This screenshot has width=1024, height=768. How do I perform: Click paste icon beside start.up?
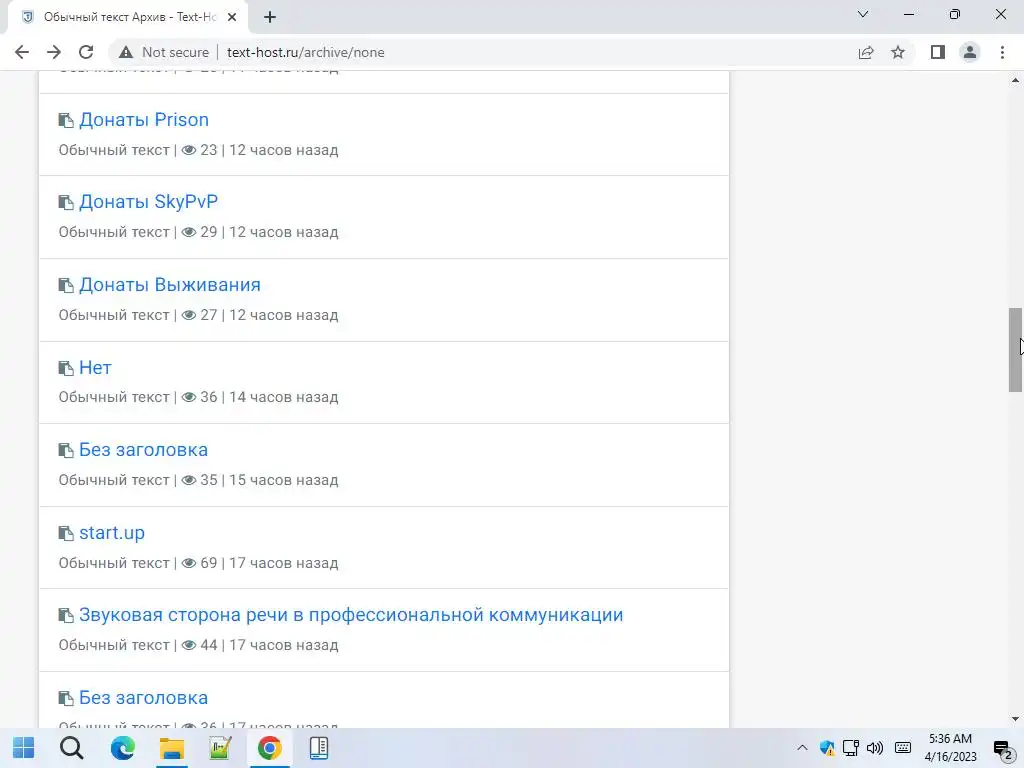click(66, 534)
